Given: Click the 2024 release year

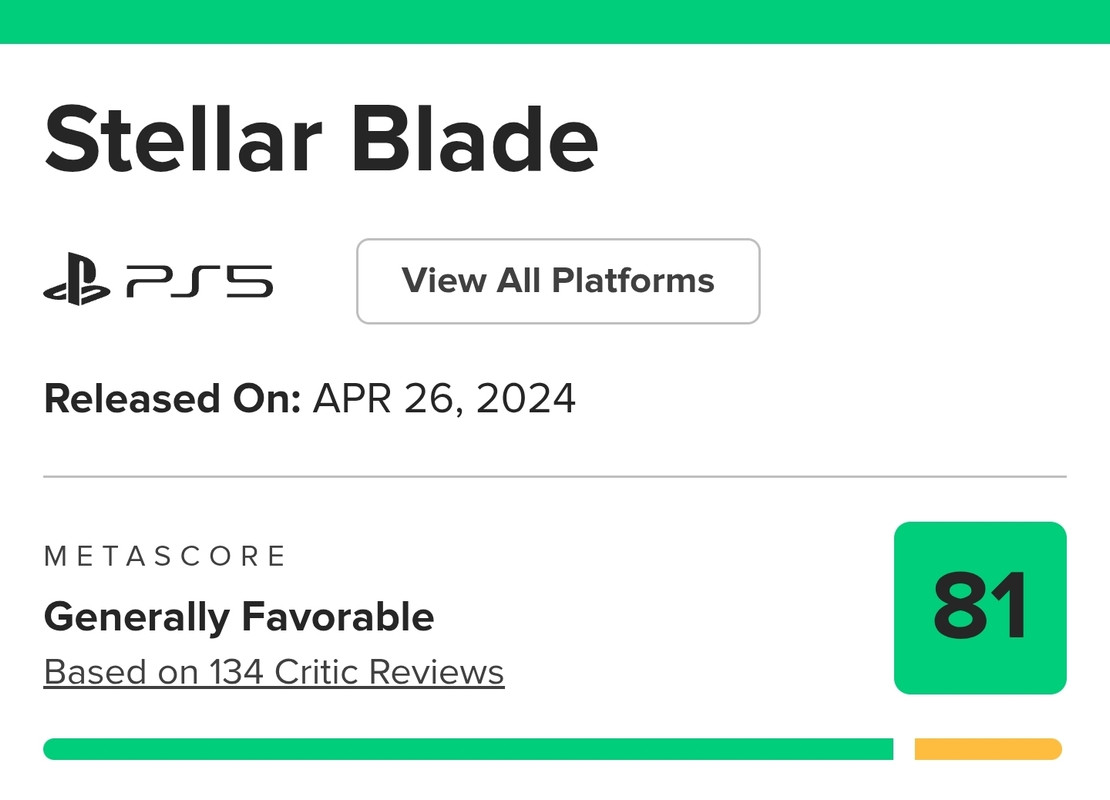Looking at the screenshot, I should [526, 399].
